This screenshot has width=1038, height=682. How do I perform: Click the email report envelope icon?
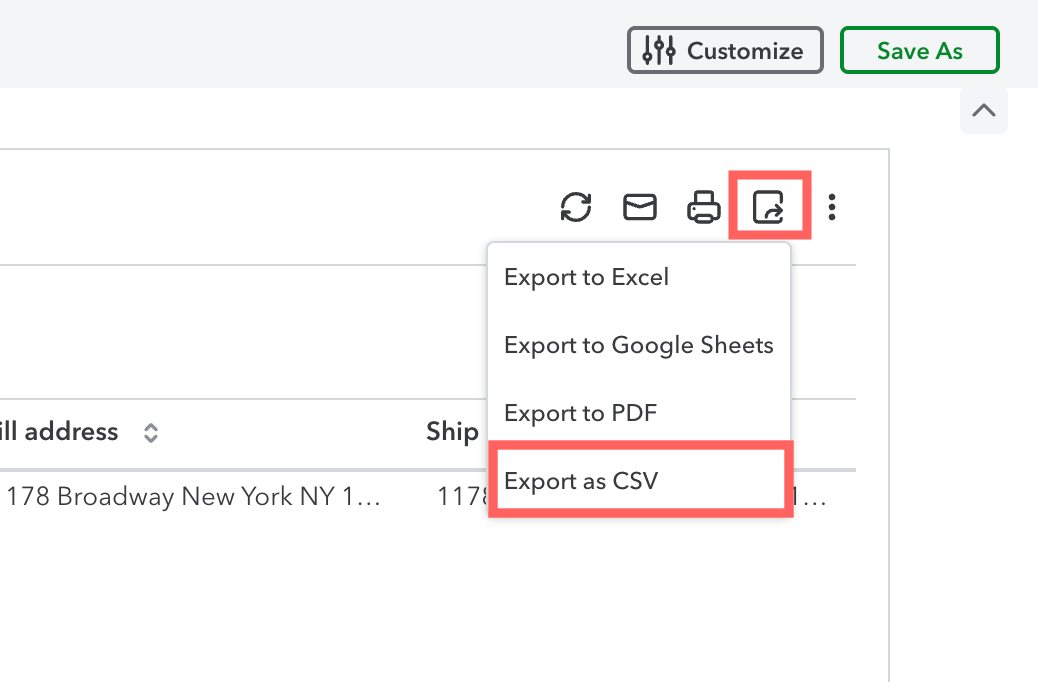(640, 207)
